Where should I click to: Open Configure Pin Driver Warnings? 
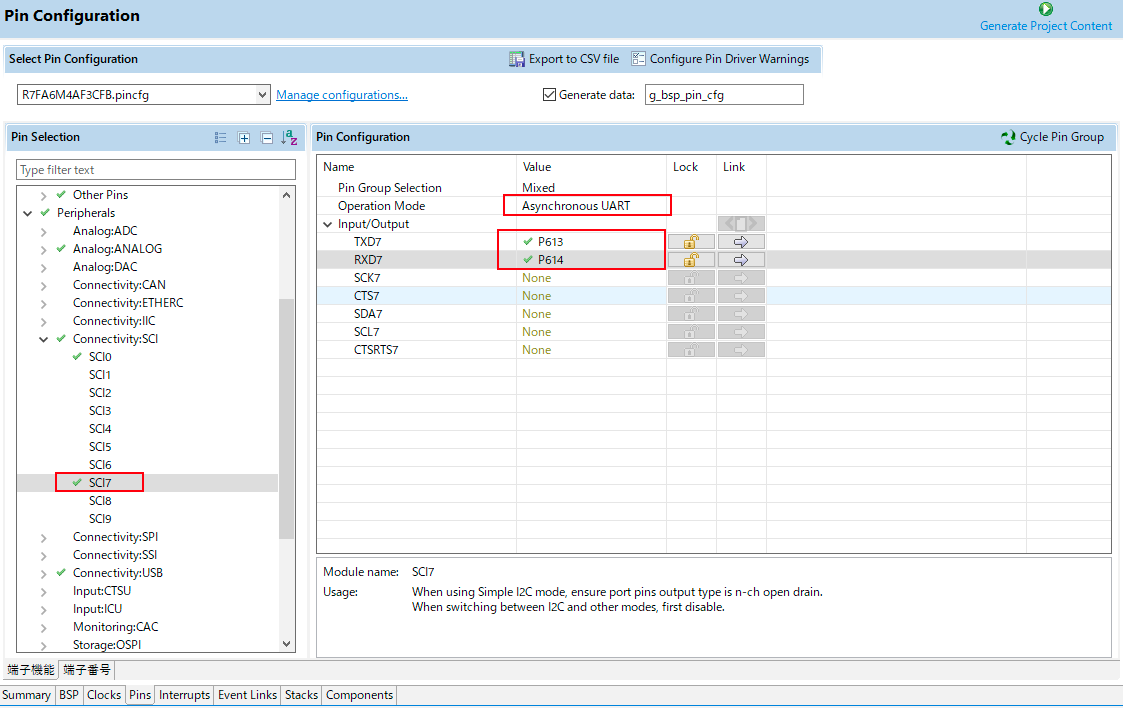(719, 59)
